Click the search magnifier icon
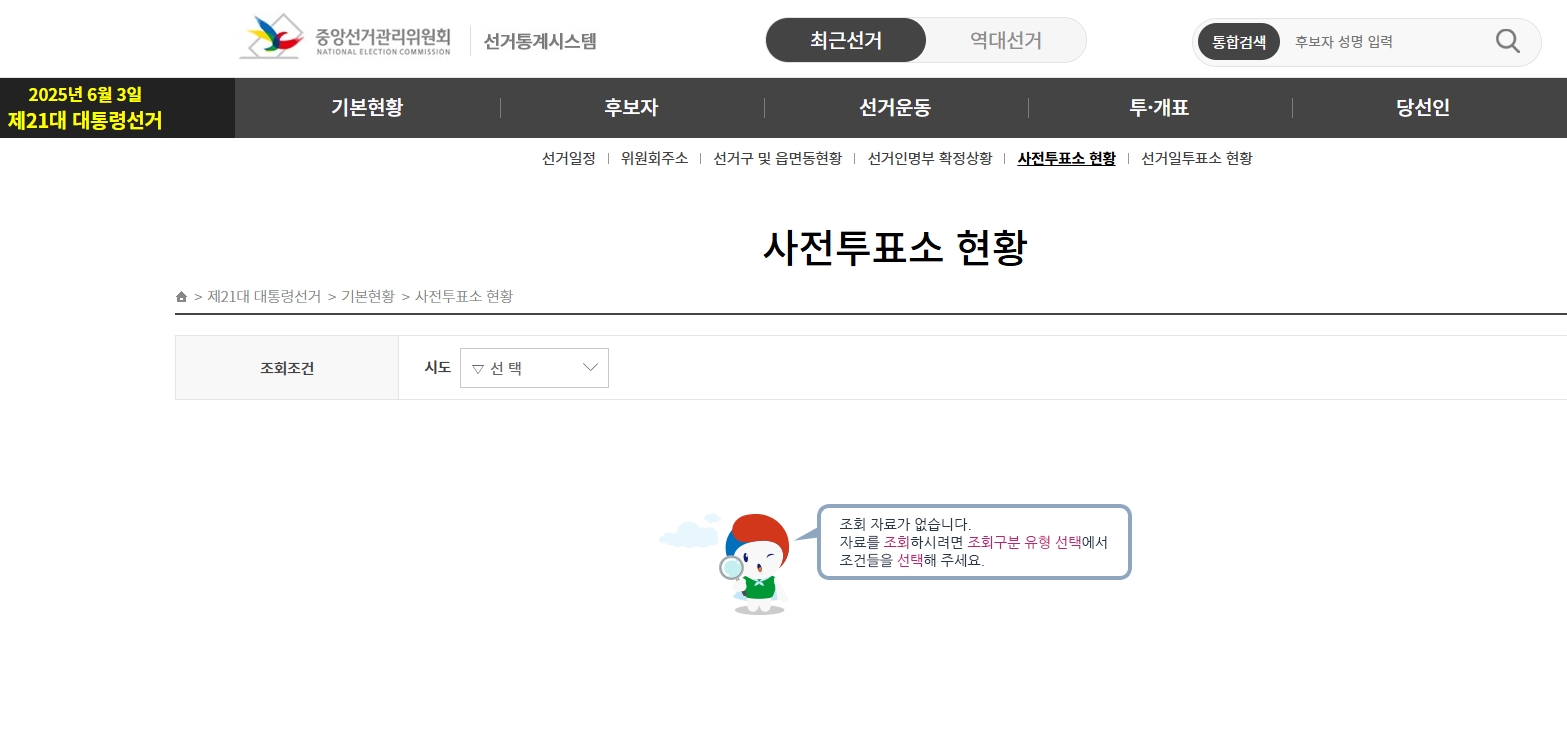The height and width of the screenshot is (750, 1567). click(1506, 41)
